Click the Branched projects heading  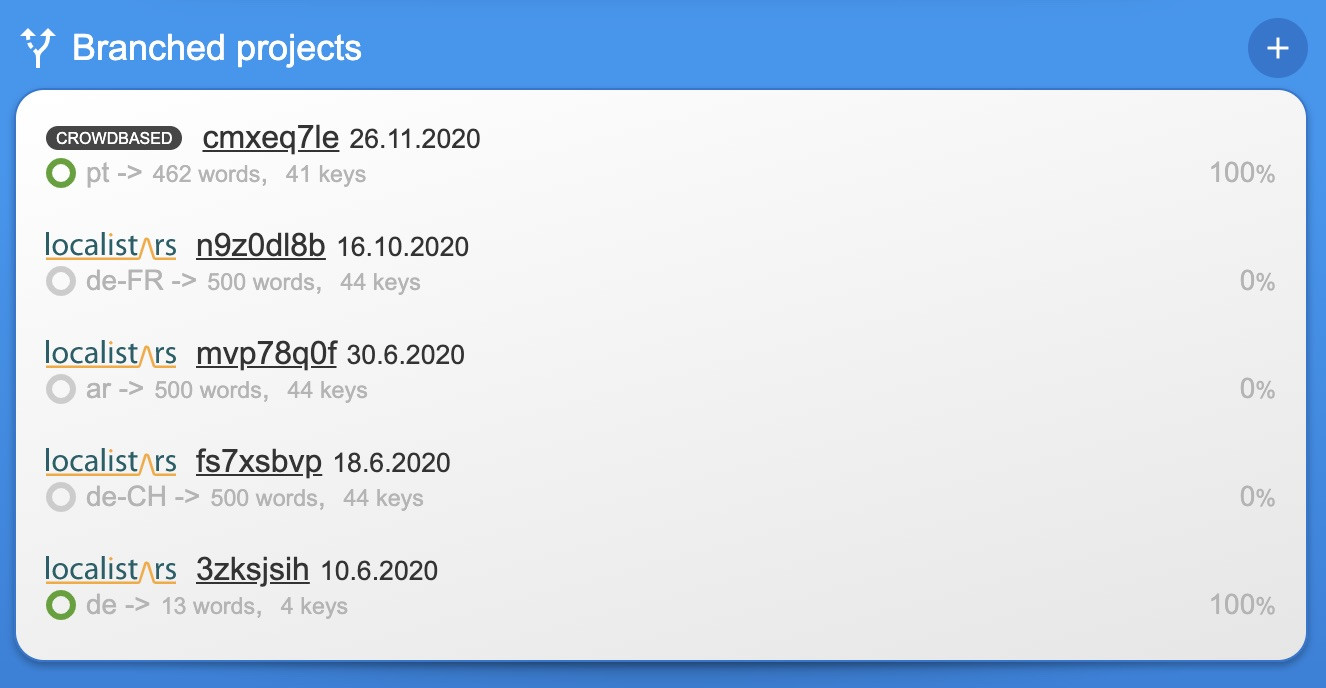pyautogui.click(x=217, y=48)
